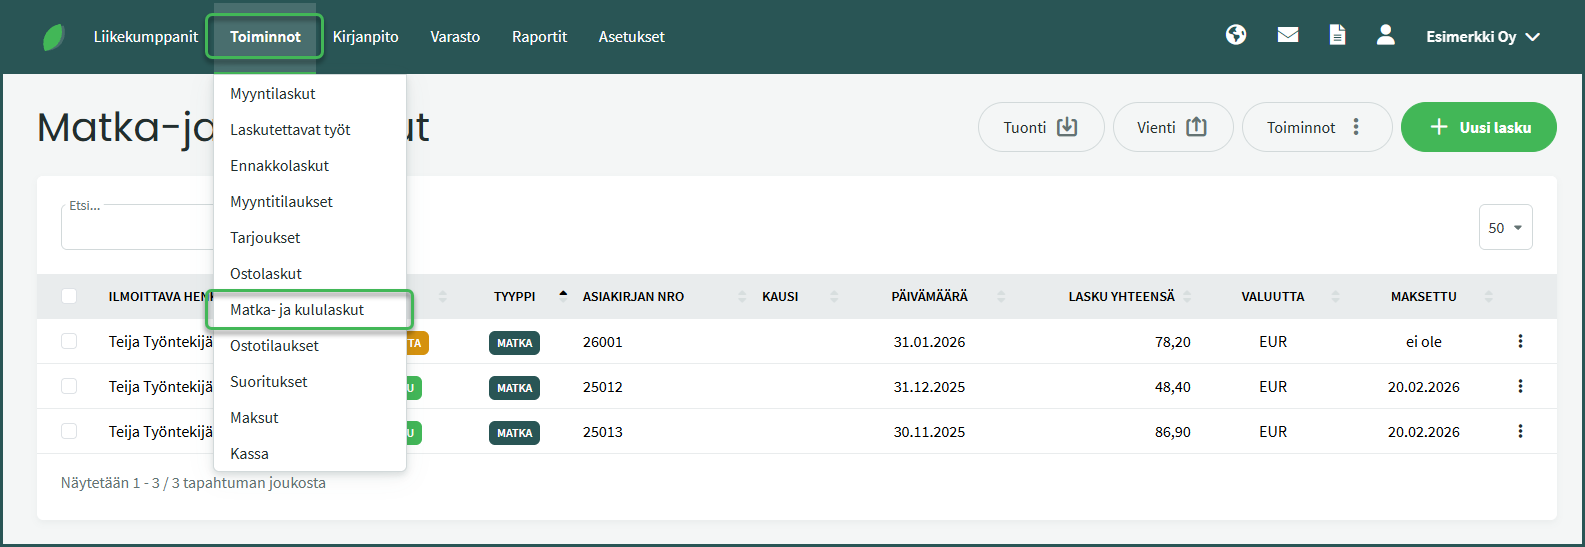Sort by Päivämäärä column header
Viewport: 1585px width, 547px height.
[x=929, y=297]
